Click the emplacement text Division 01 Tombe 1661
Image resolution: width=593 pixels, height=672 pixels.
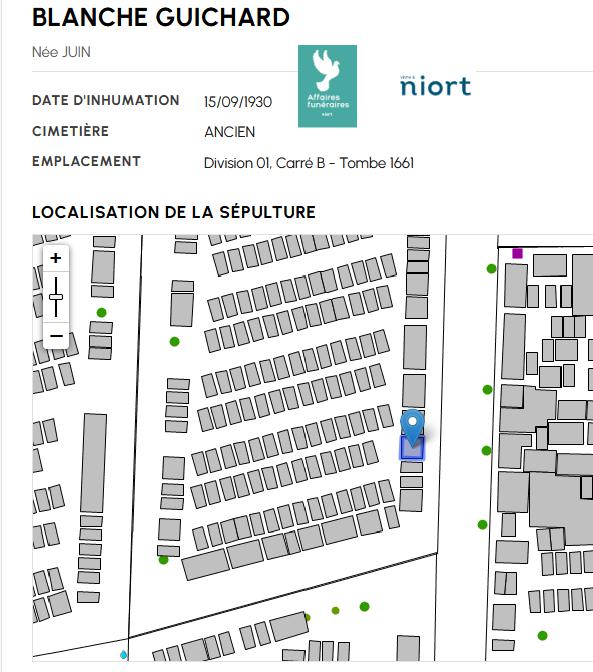point(309,163)
